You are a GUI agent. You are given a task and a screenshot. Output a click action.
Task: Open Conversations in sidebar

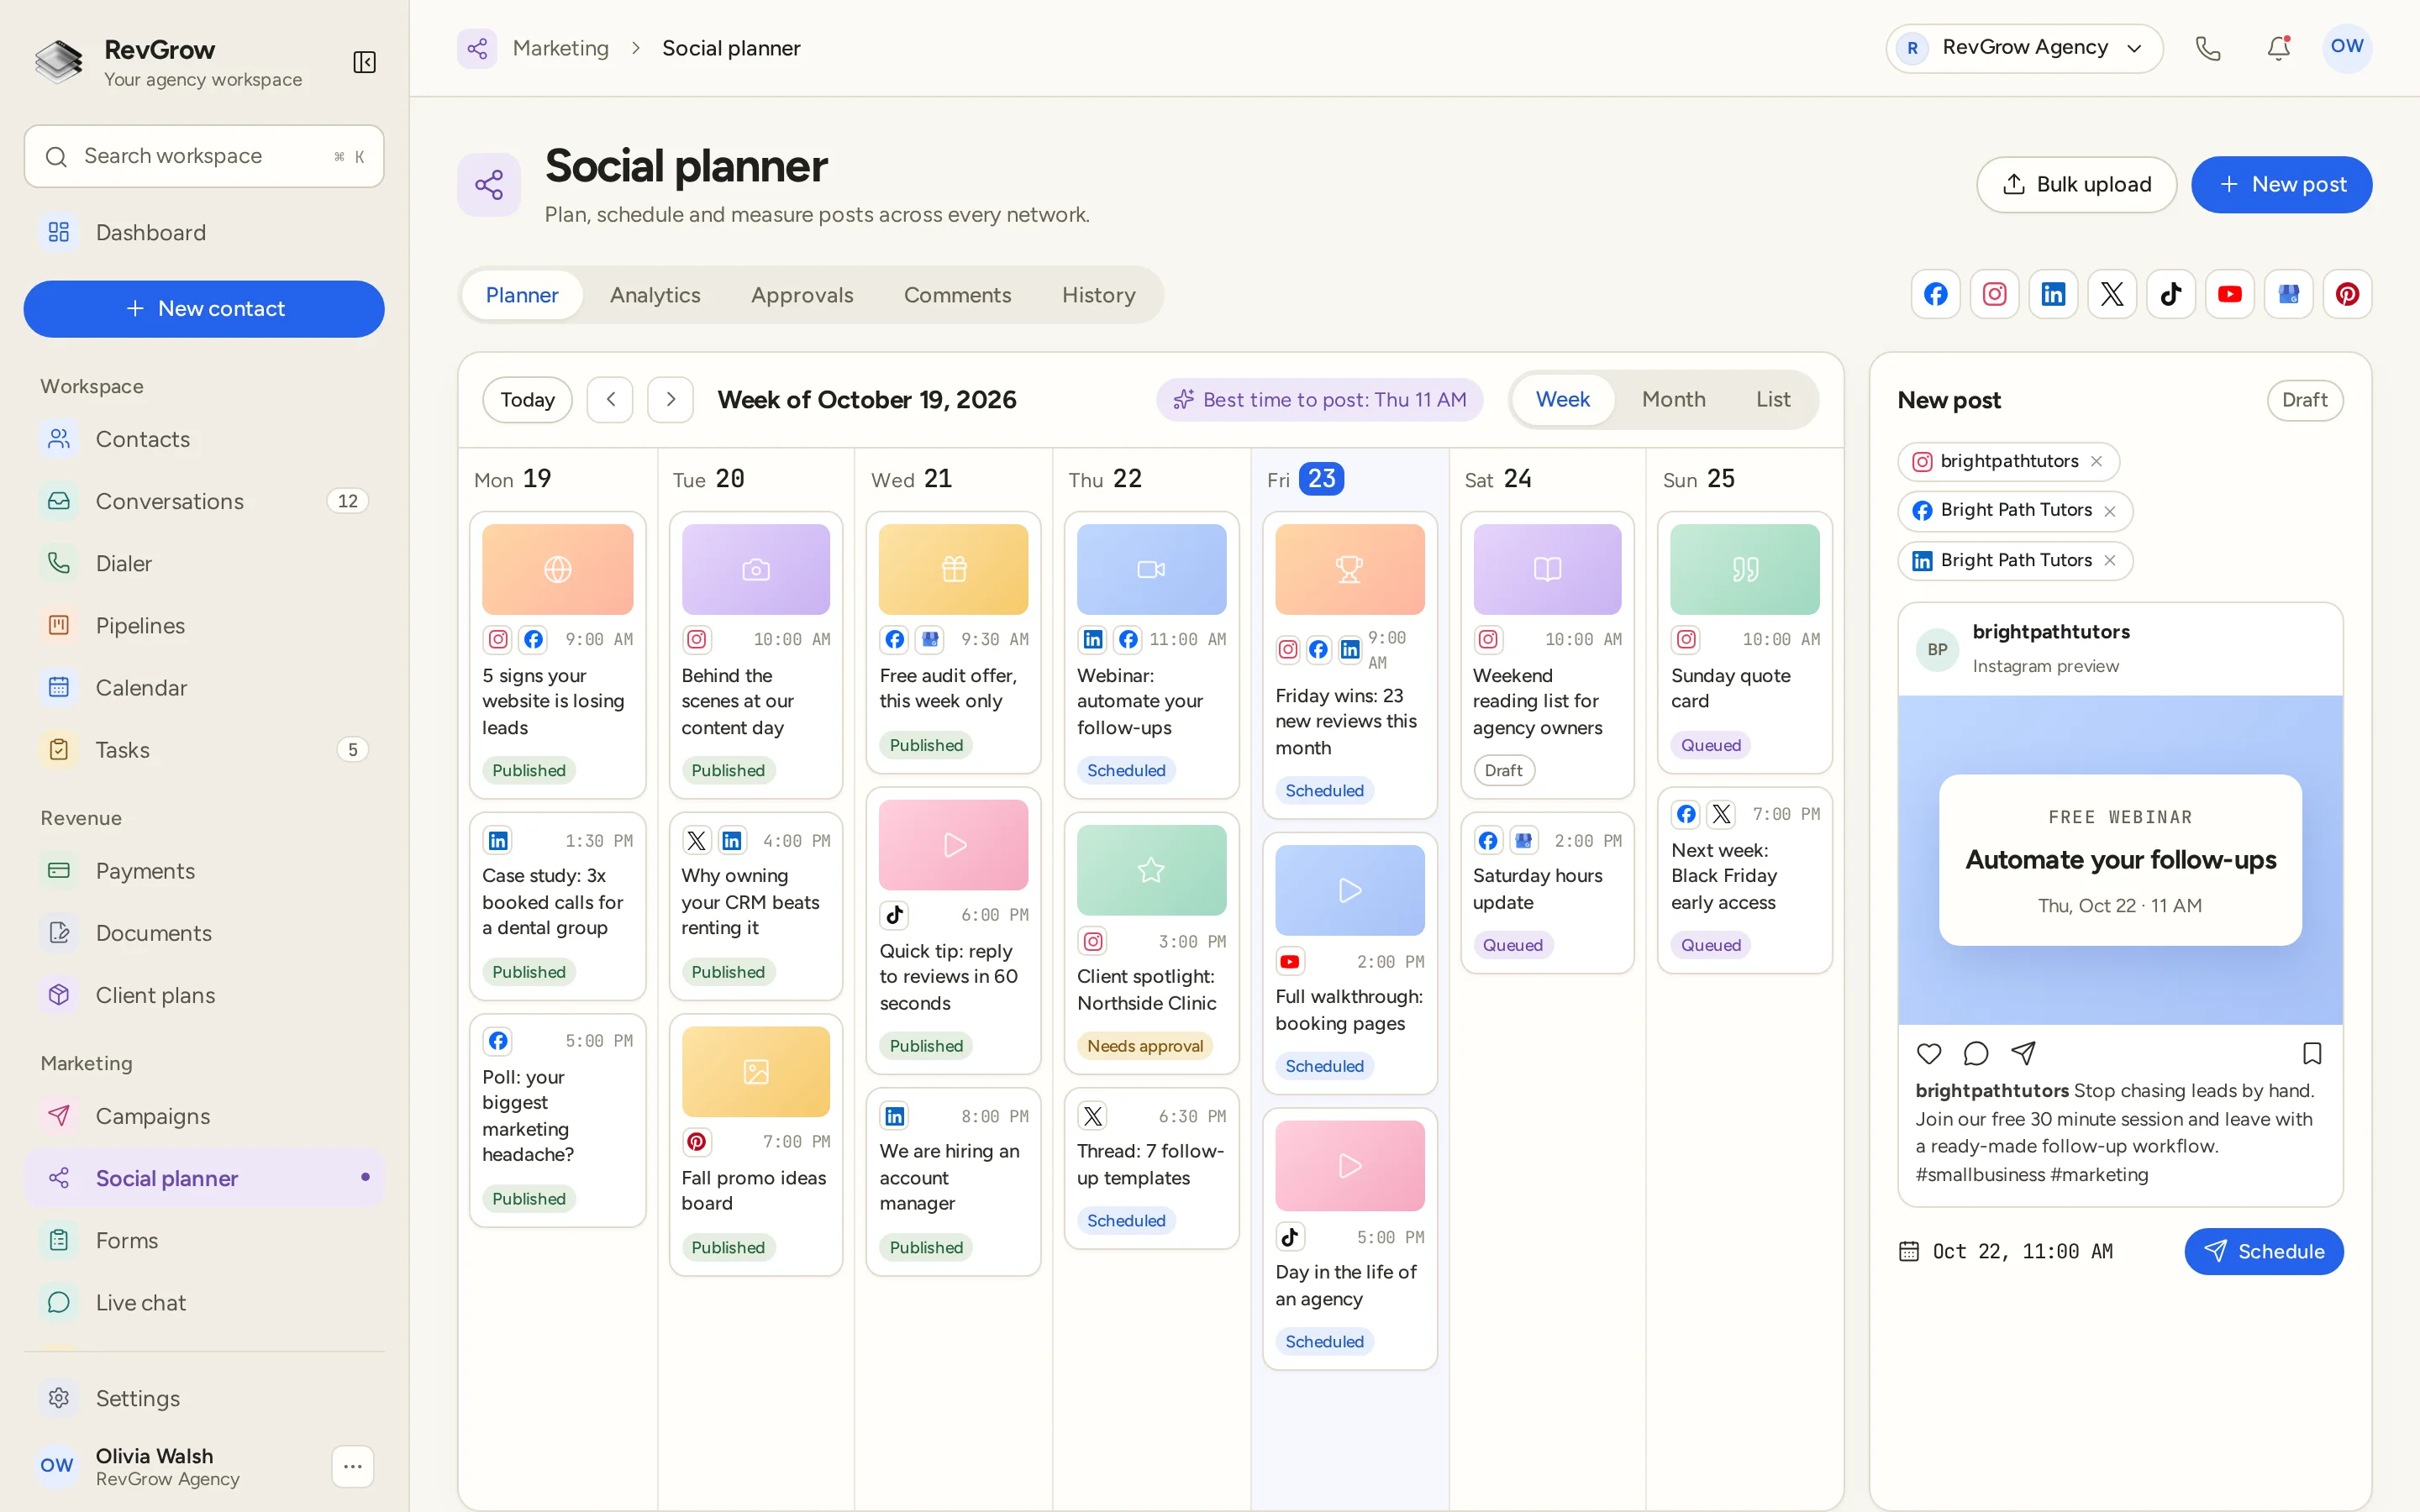pos(204,501)
